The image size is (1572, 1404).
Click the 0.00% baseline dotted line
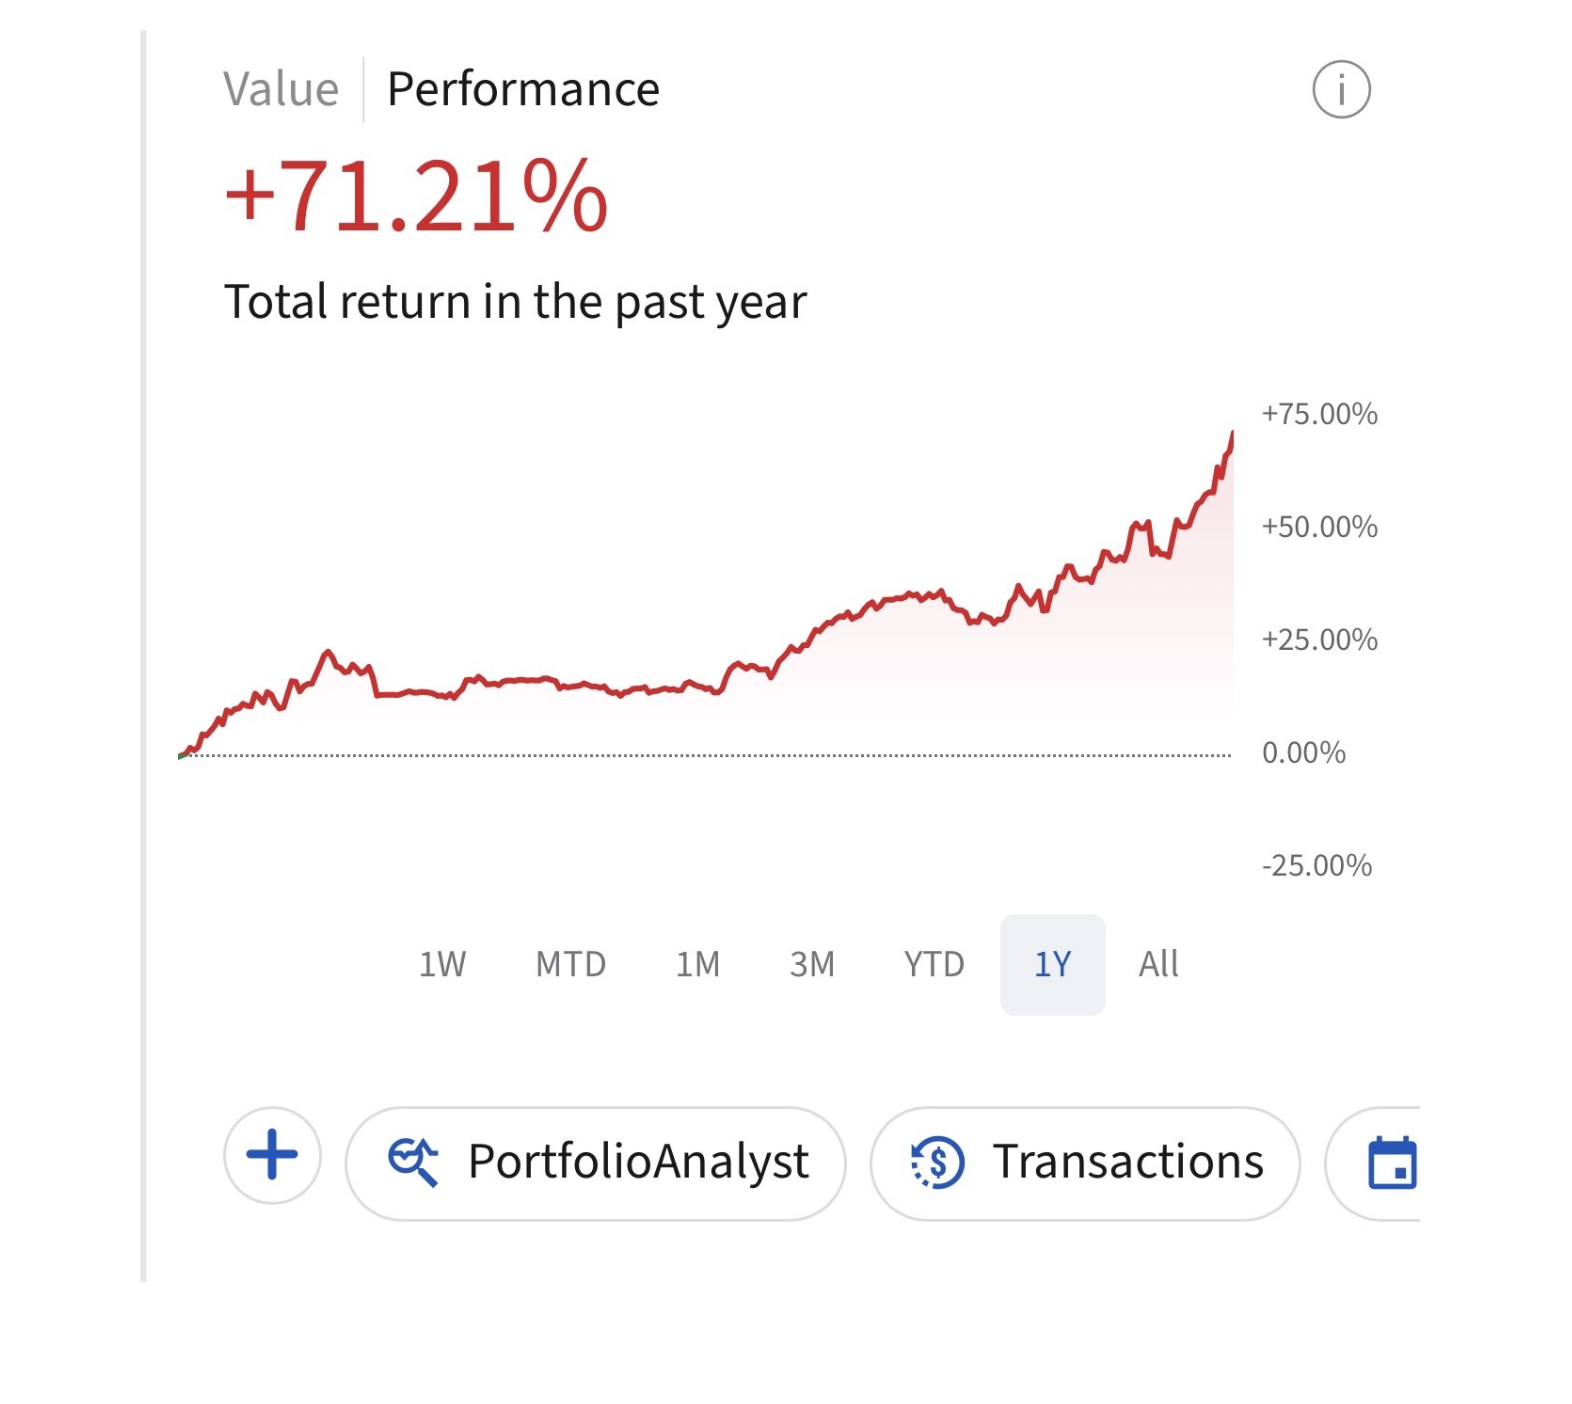click(x=700, y=755)
